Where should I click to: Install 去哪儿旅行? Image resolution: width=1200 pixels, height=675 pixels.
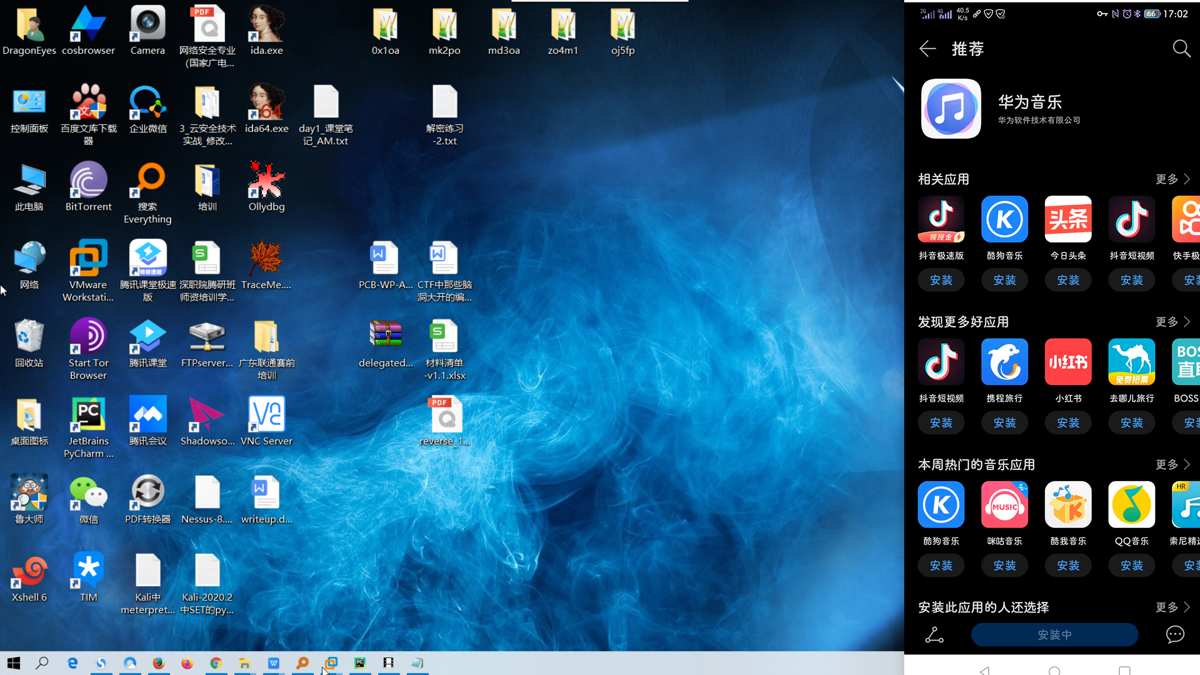(1132, 423)
